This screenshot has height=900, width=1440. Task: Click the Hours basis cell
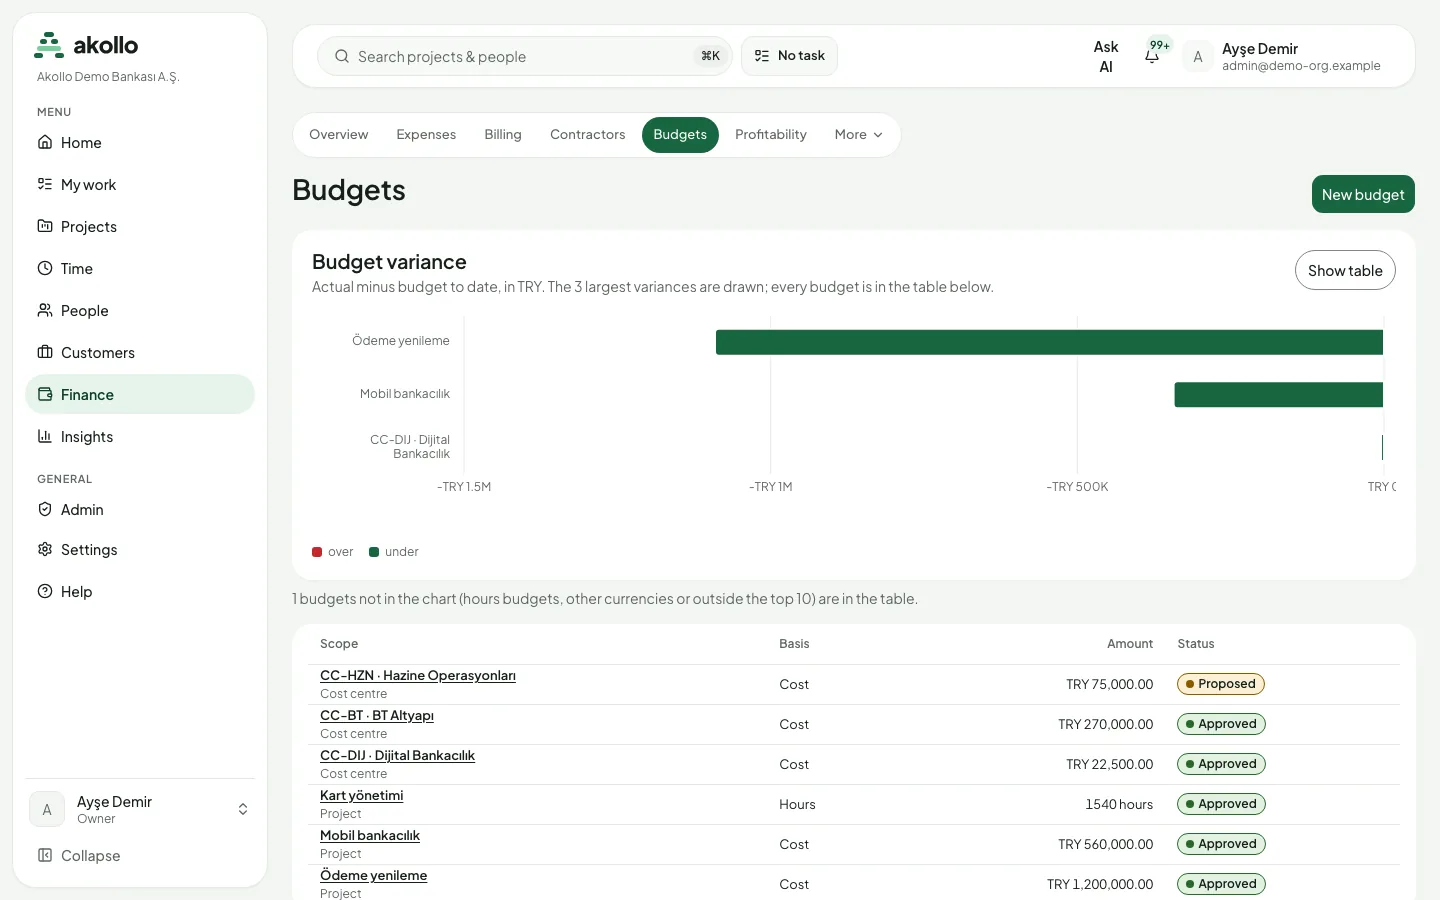tap(797, 805)
